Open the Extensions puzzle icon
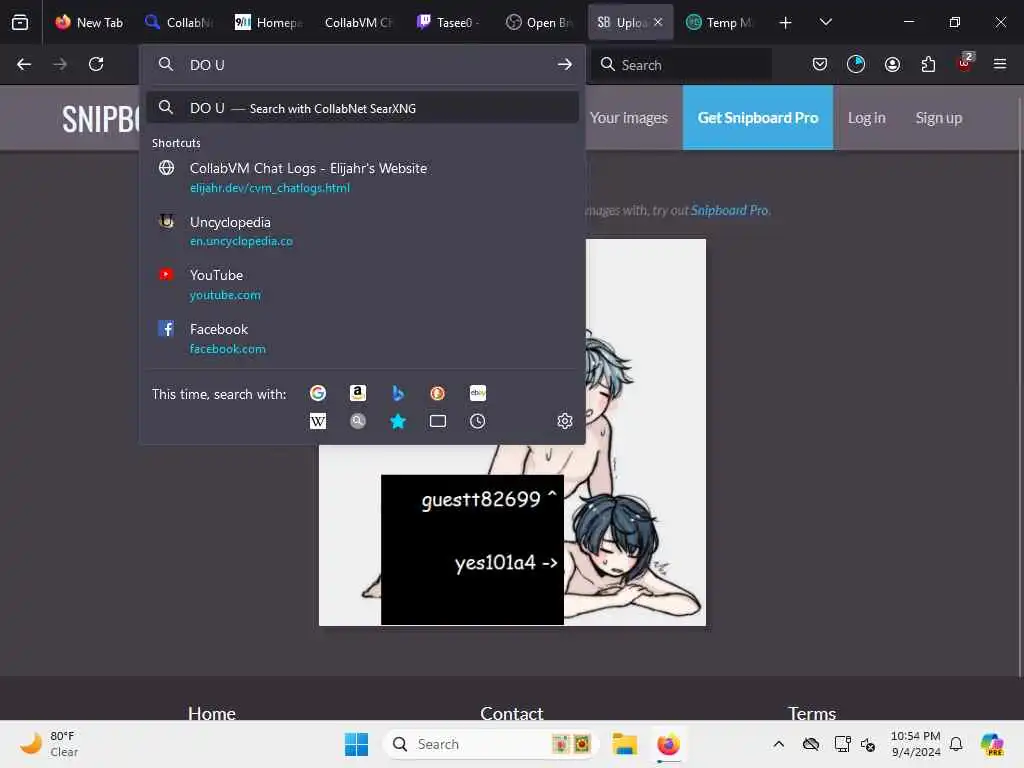The width and height of the screenshot is (1024, 768). coord(928,64)
